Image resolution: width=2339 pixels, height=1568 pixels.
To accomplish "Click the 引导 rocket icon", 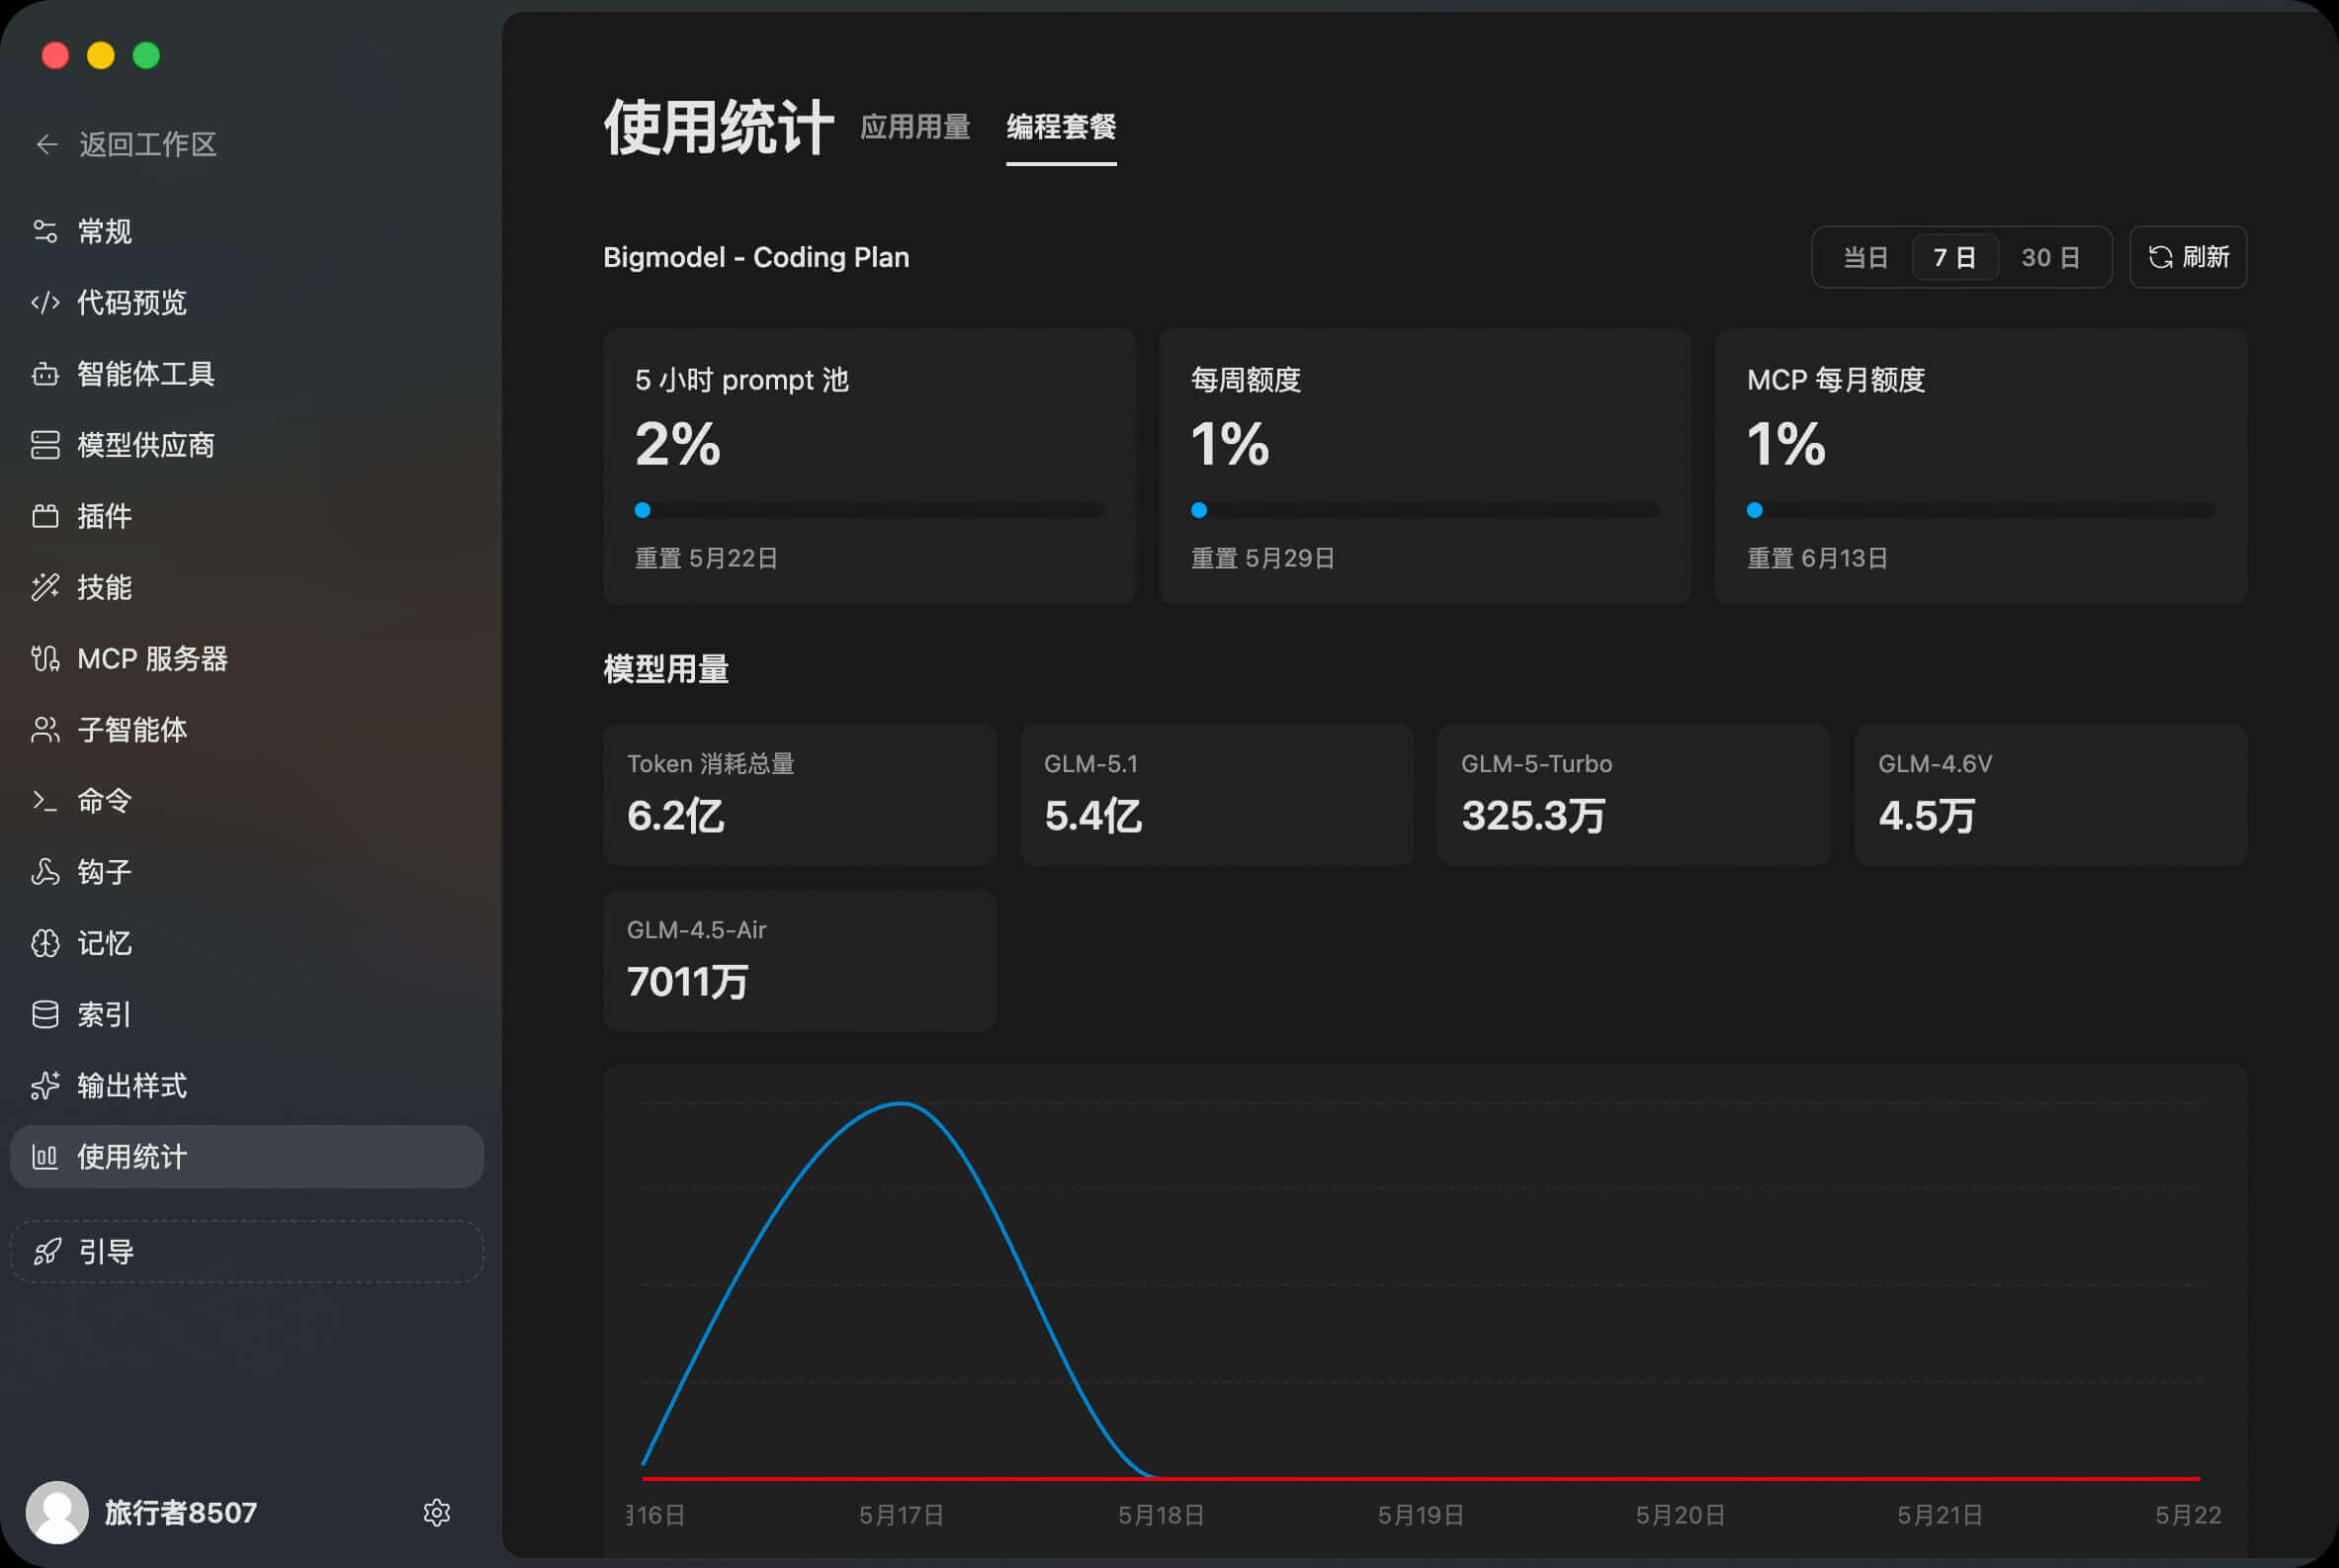I will point(47,1252).
